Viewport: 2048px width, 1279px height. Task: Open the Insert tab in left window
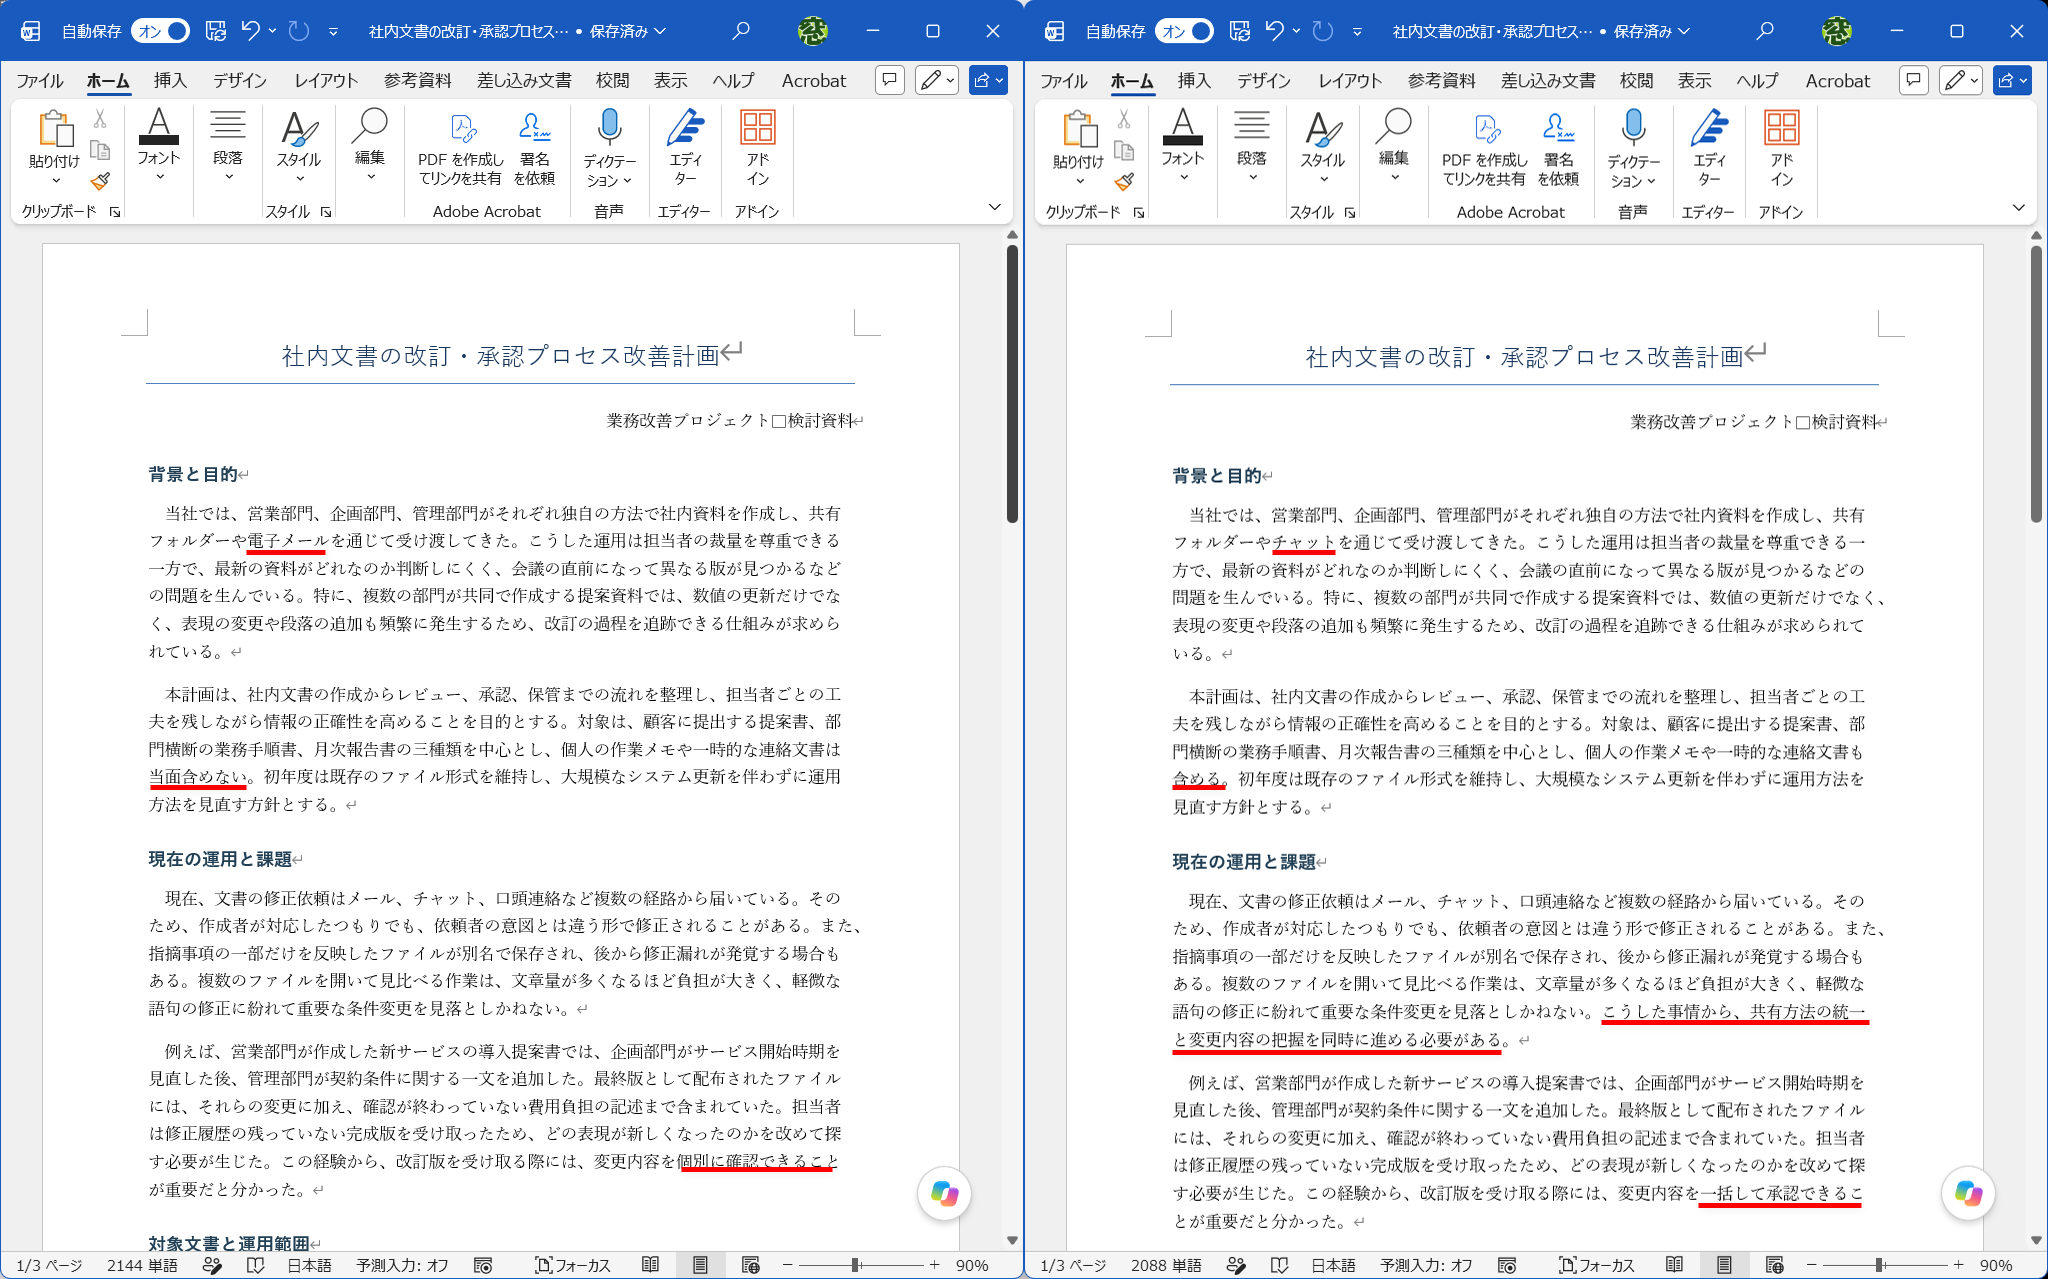pyautogui.click(x=170, y=80)
